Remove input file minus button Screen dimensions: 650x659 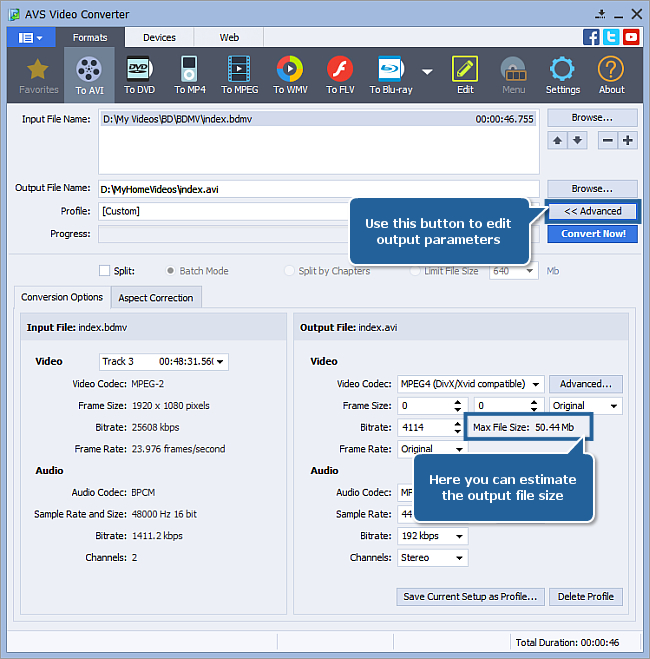tap(608, 140)
